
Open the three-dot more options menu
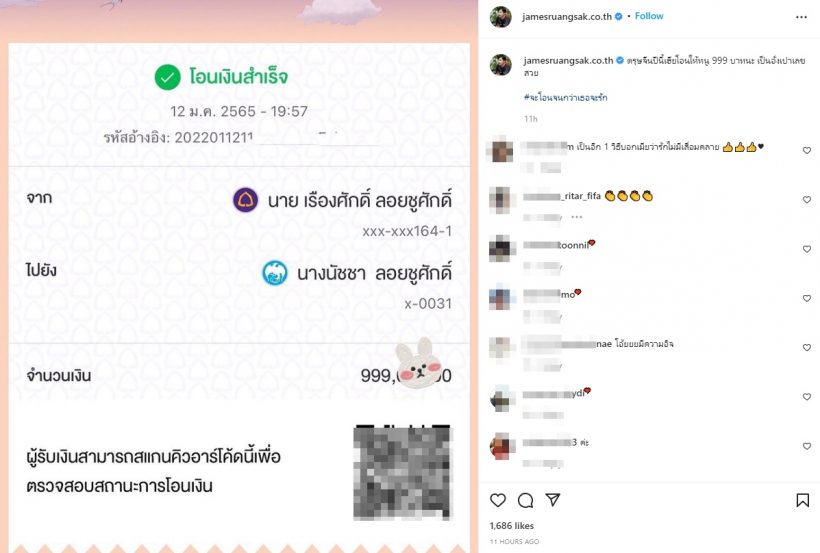point(801,17)
